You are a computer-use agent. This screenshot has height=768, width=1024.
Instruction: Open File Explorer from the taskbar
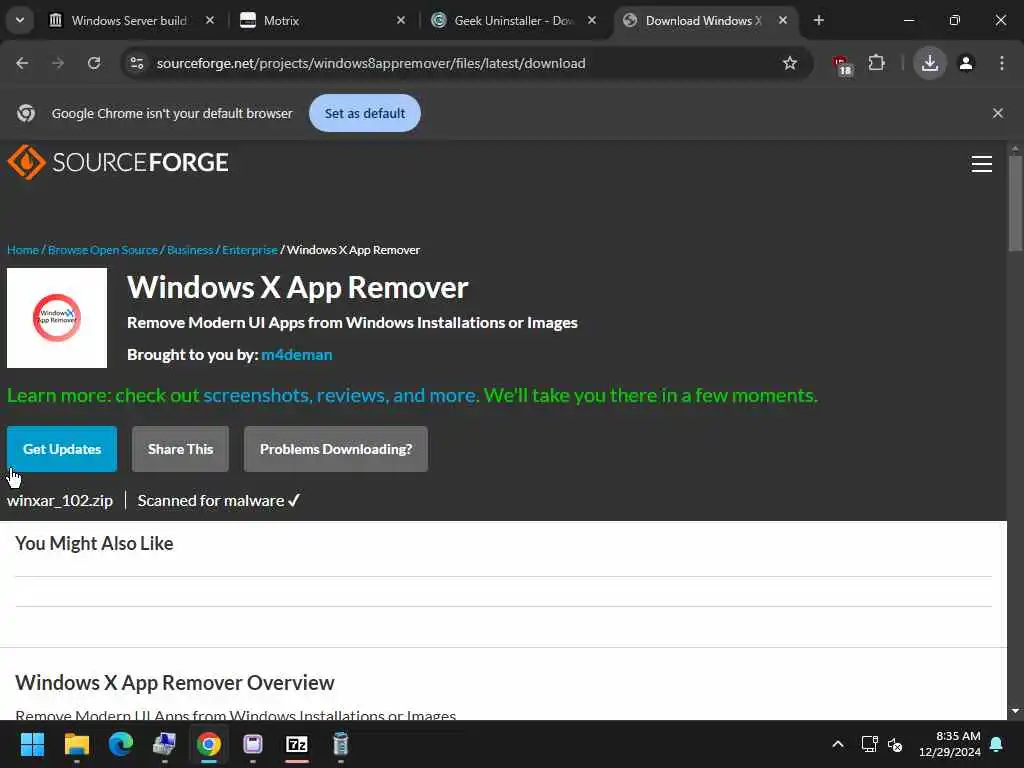(x=76, y=744)
